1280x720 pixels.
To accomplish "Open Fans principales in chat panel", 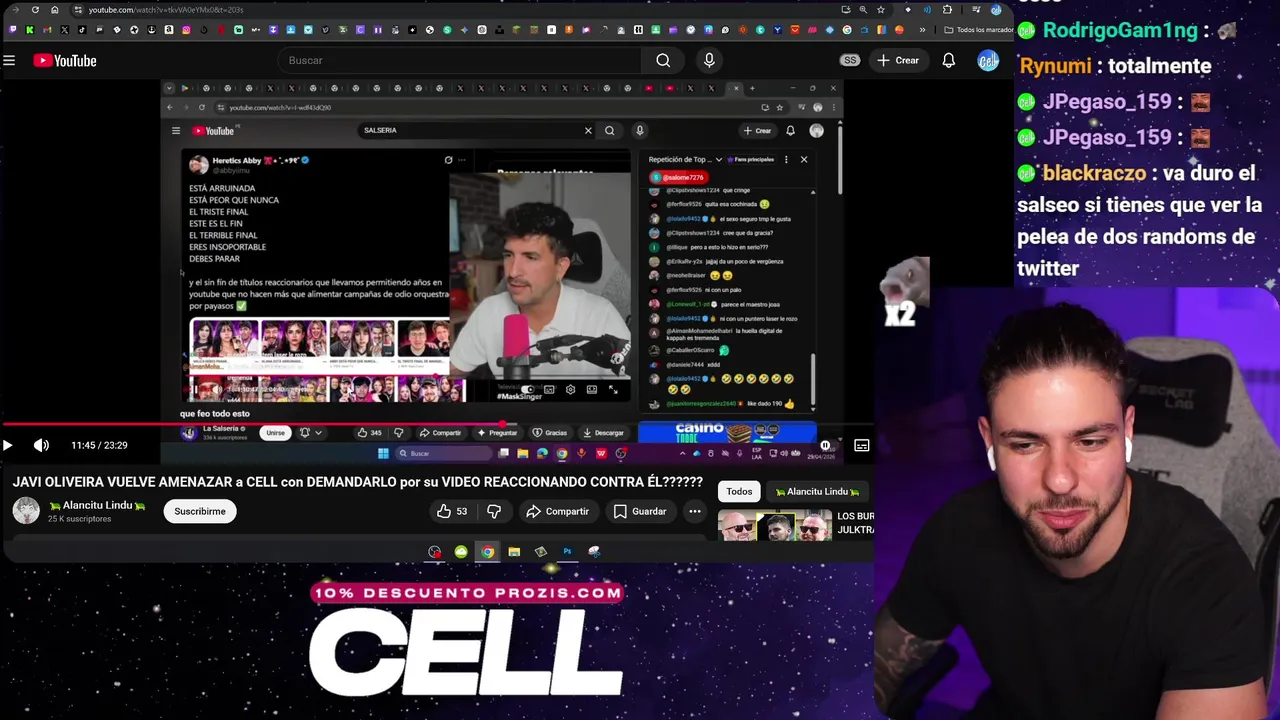I will (x=749, y=159).
